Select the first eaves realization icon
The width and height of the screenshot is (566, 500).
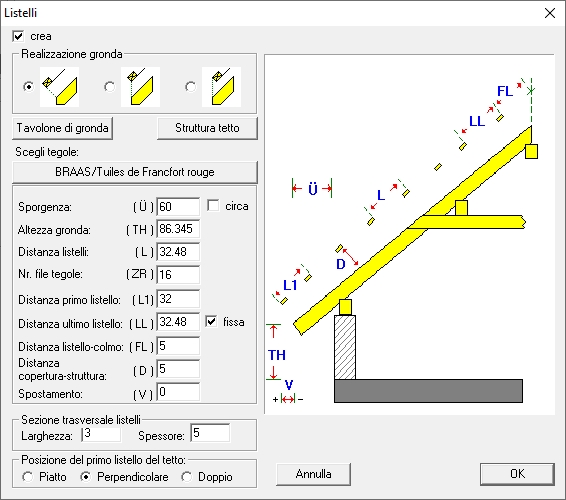pos(60,87)
